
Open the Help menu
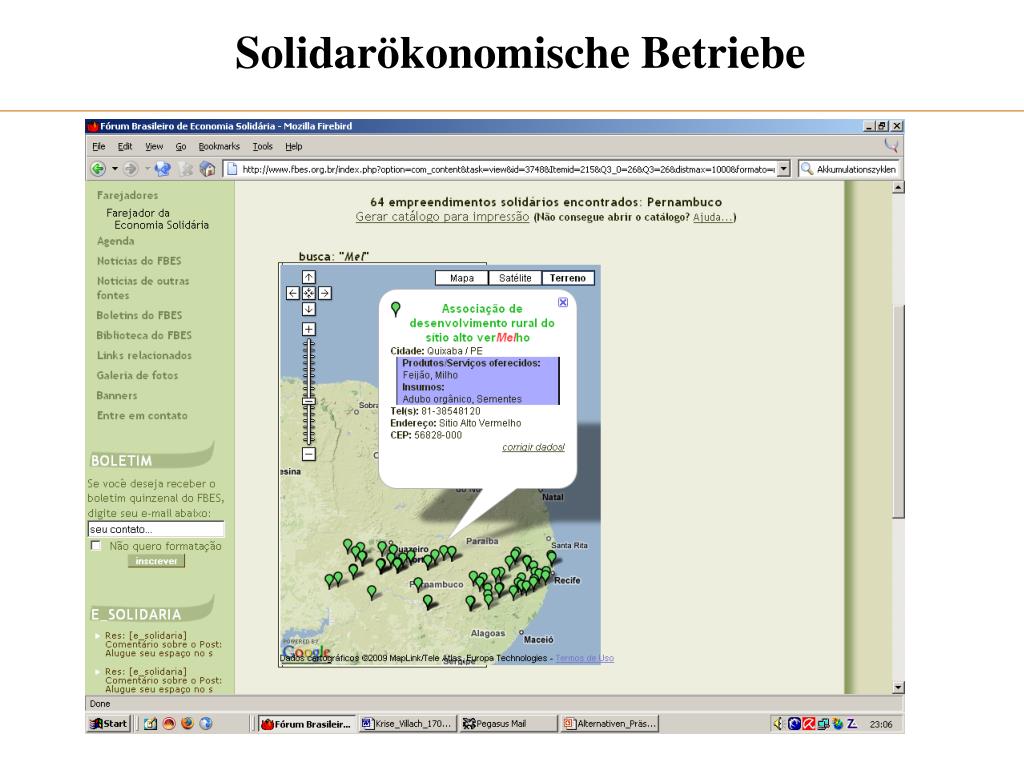tap(294, 146)
